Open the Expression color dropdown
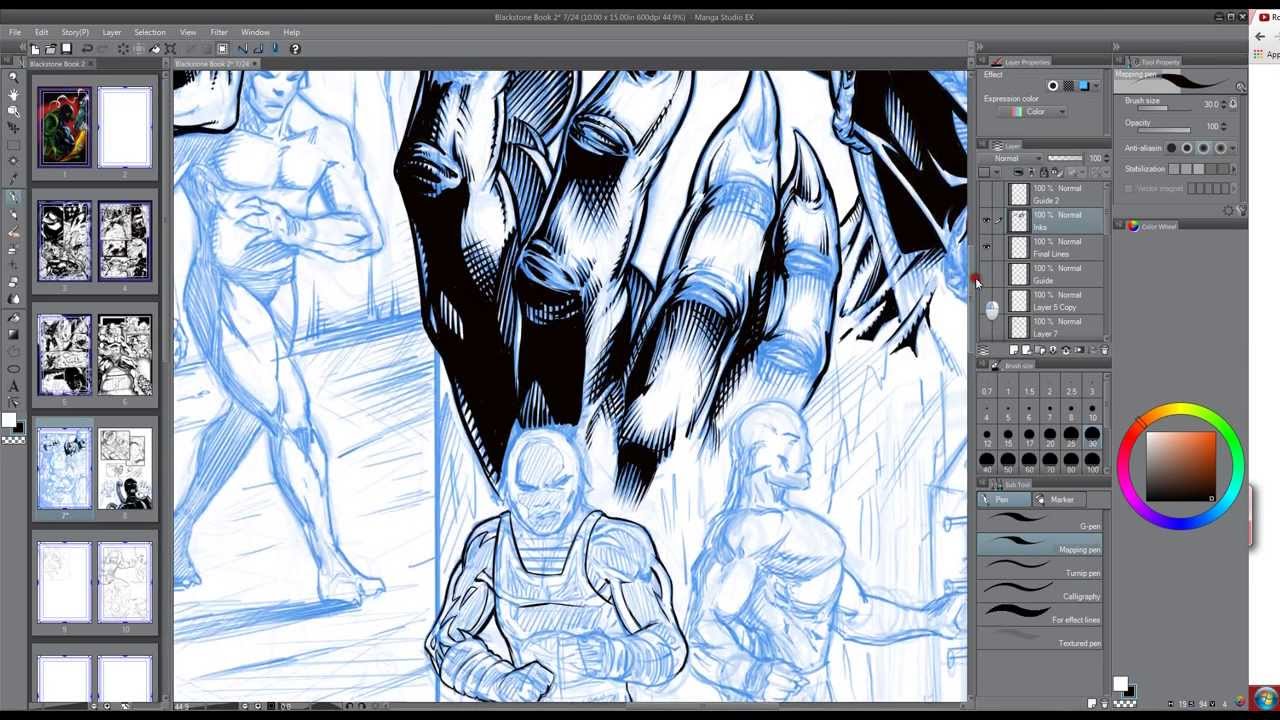The height and width of the screenshot is (720, 1280). (x=1033, y=112)
